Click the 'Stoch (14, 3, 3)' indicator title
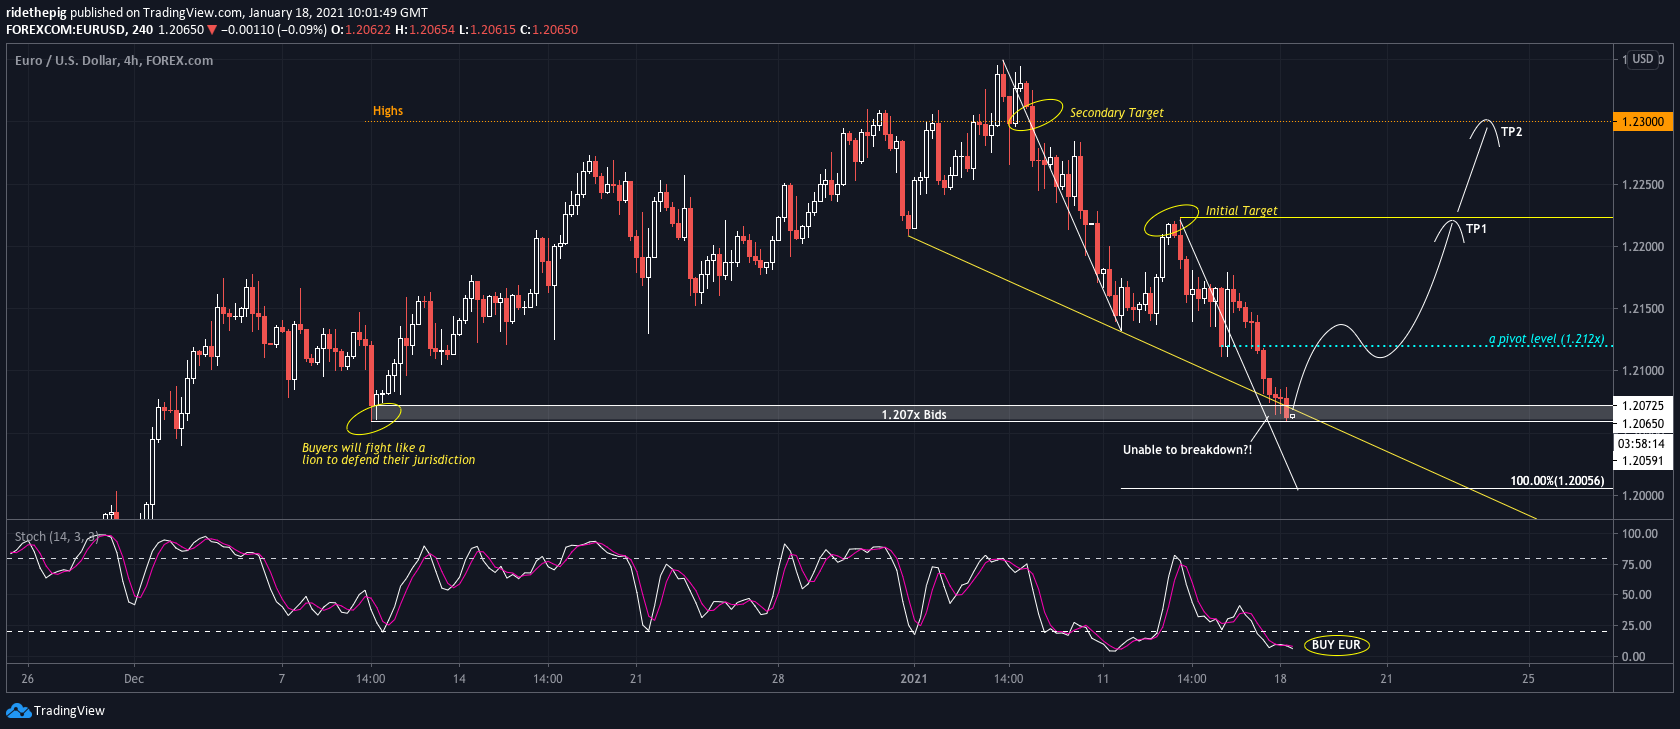The height and width of the screenshot is (729, 1680). click(56, 537)
